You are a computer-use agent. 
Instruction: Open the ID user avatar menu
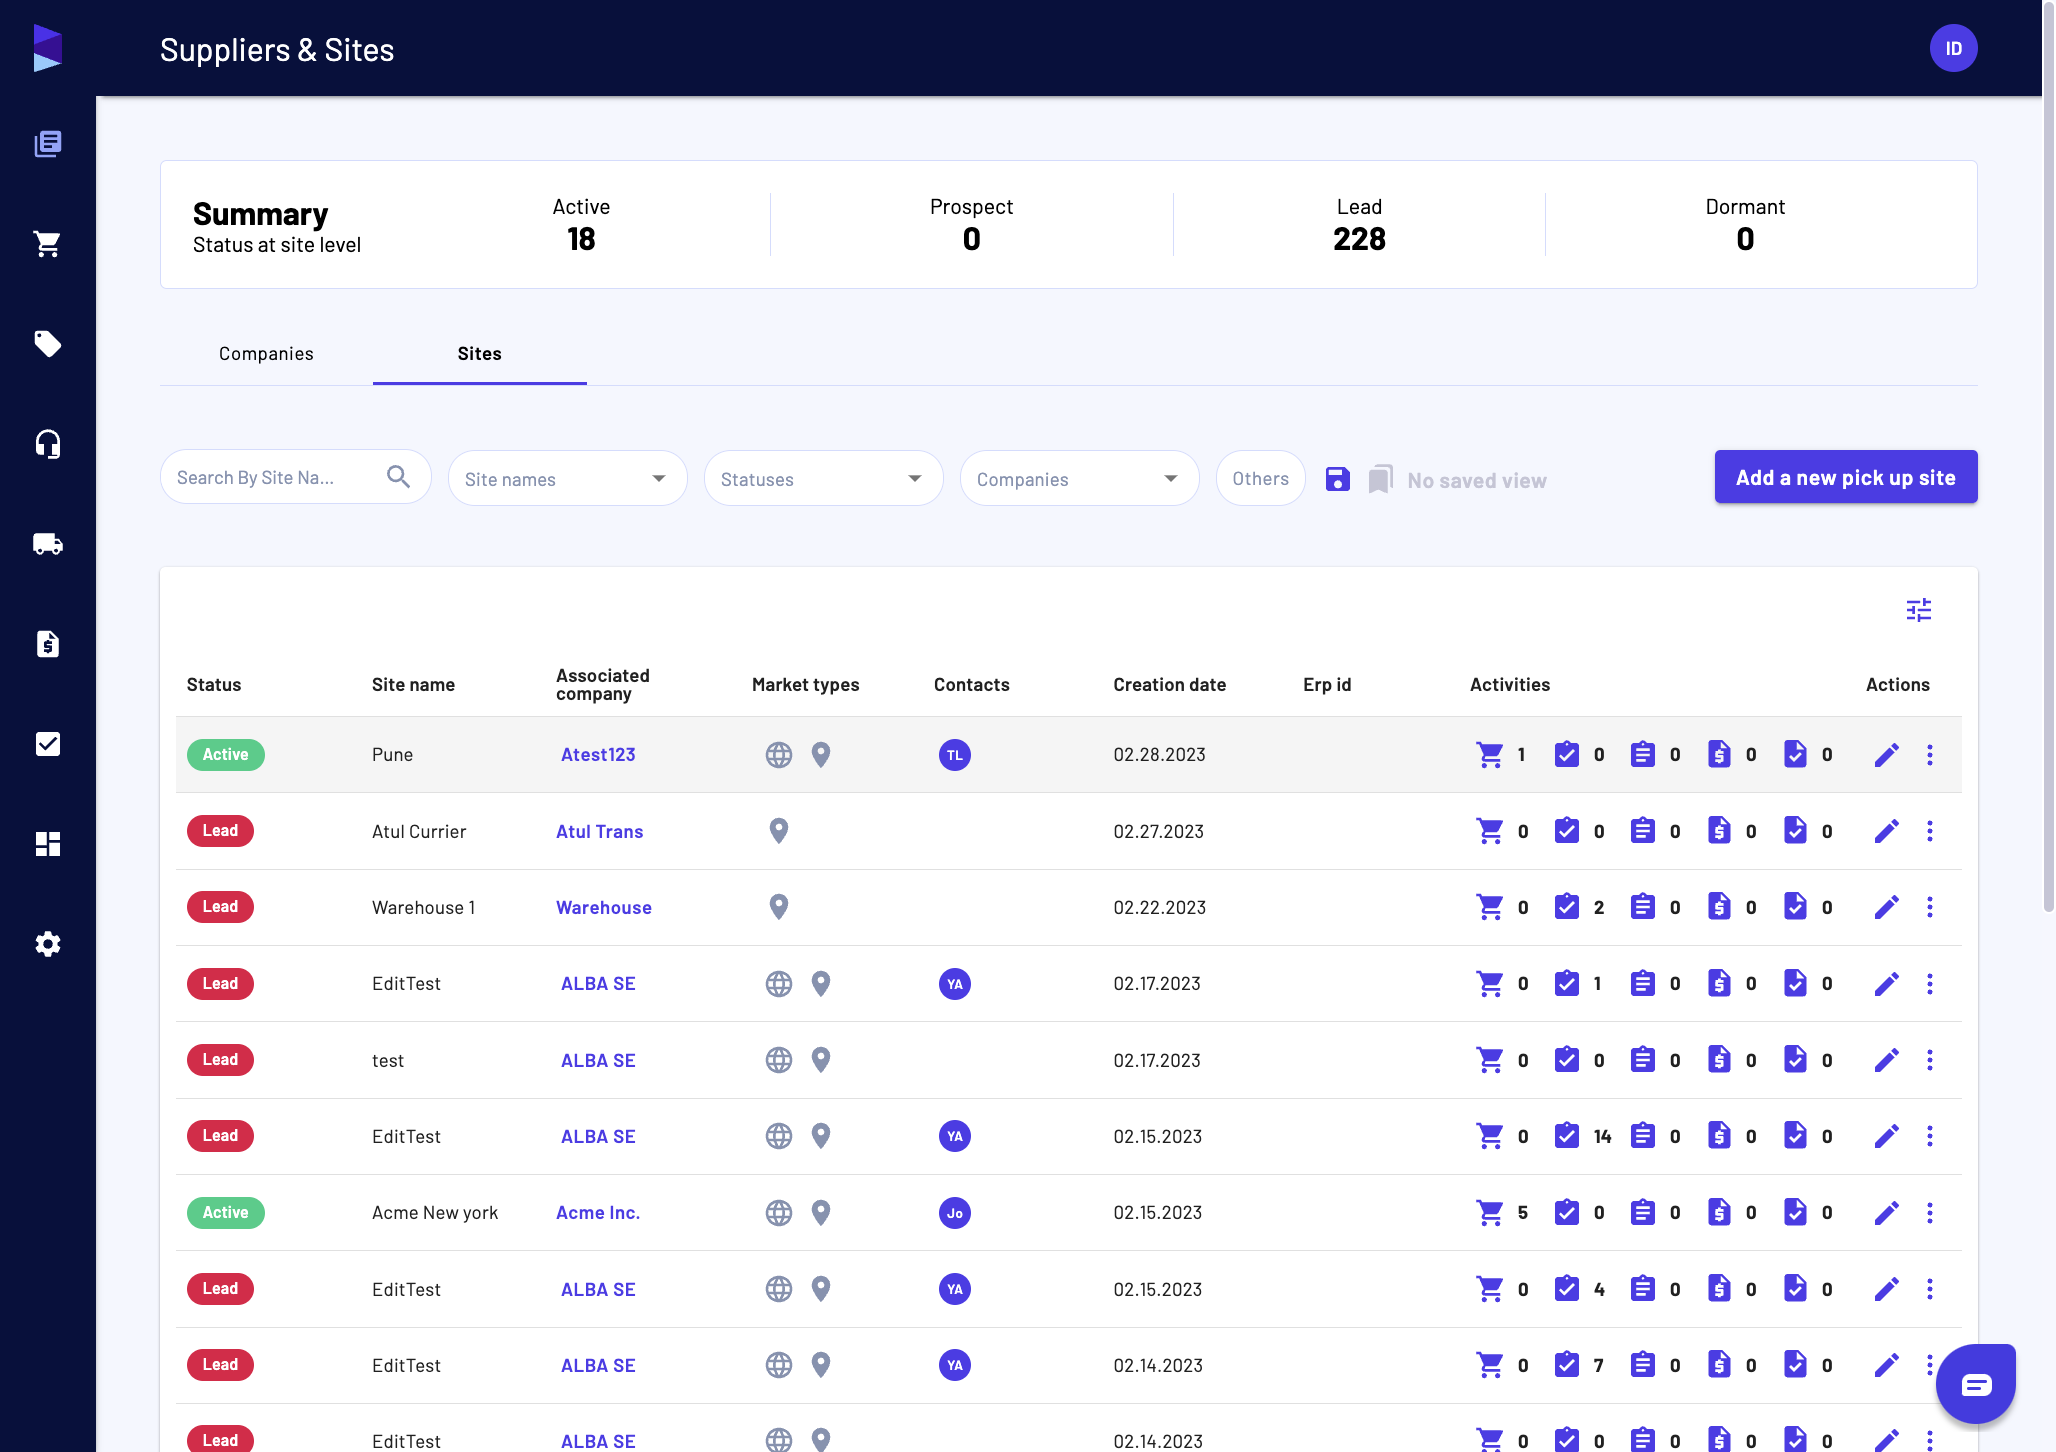click(x=1953, y=48)
